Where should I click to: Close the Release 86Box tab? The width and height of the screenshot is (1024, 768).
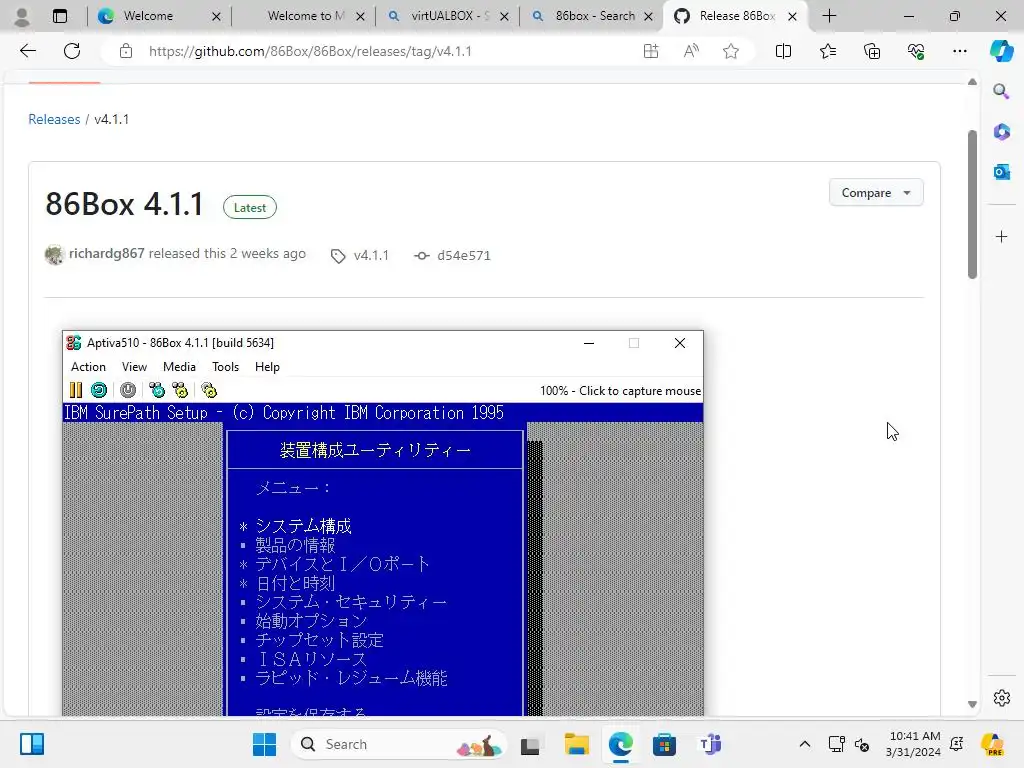792,16
